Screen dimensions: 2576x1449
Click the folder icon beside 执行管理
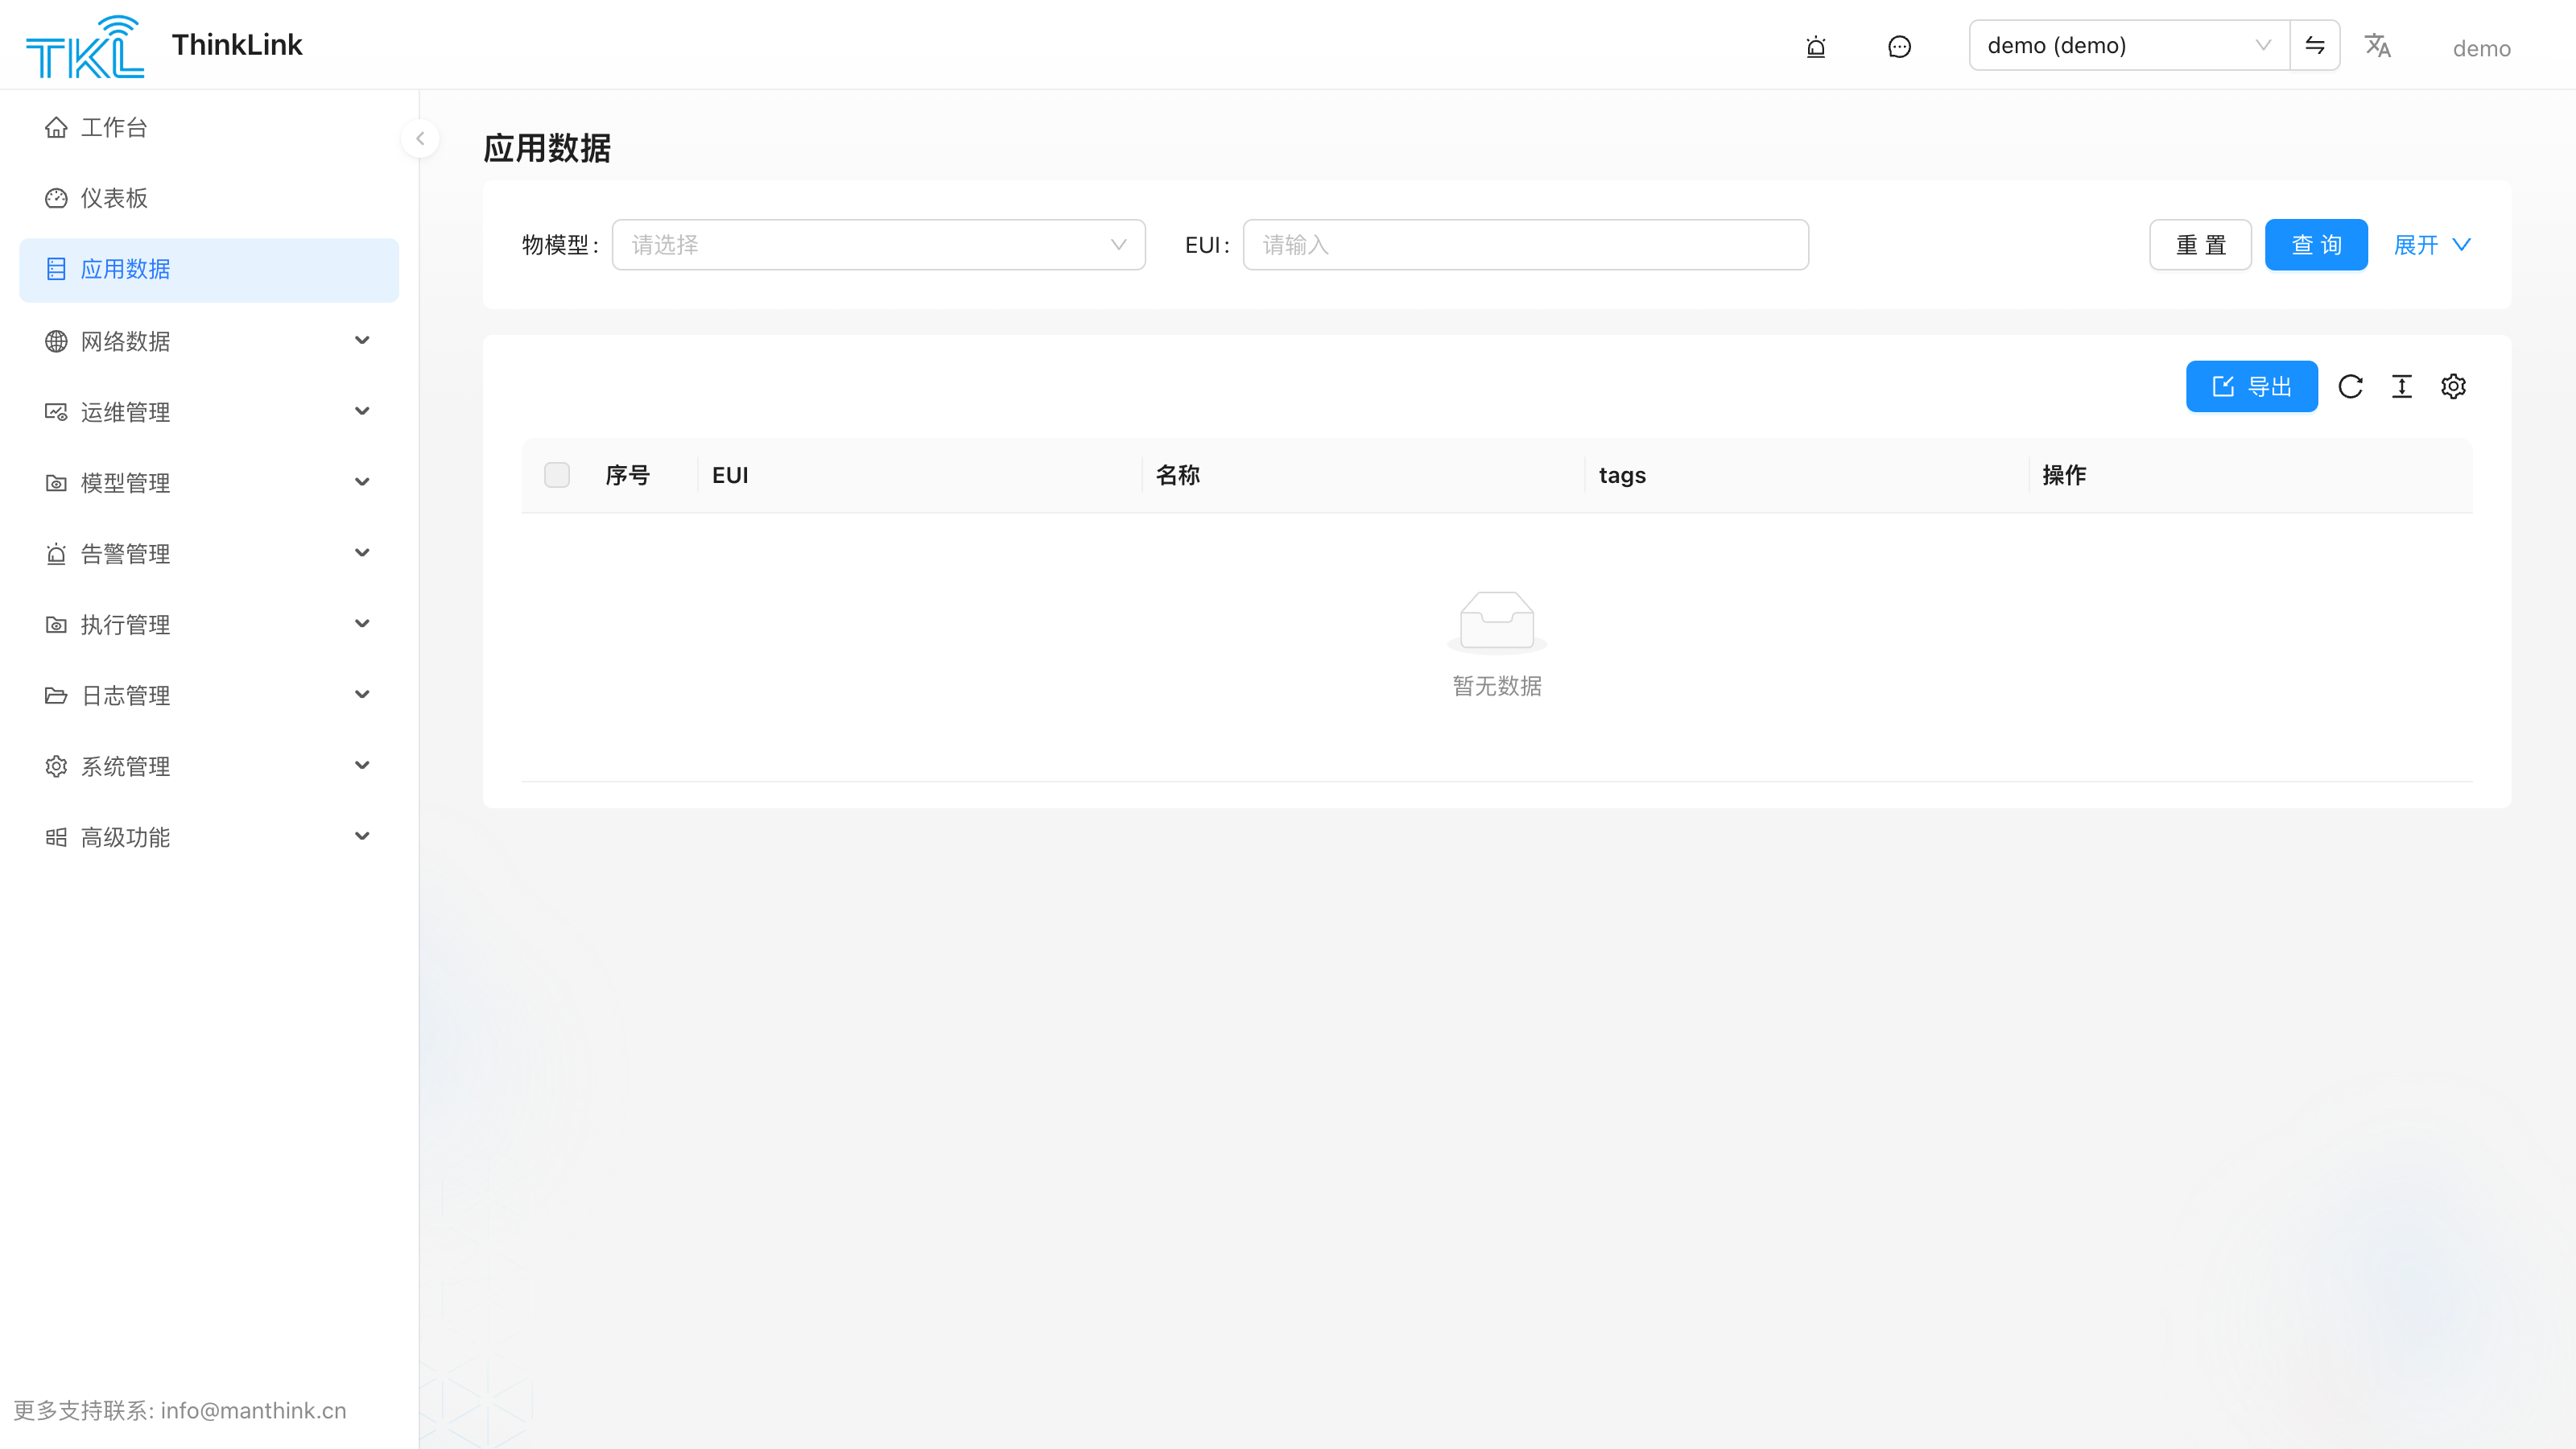pyautogui.click(x=56, y=625)
